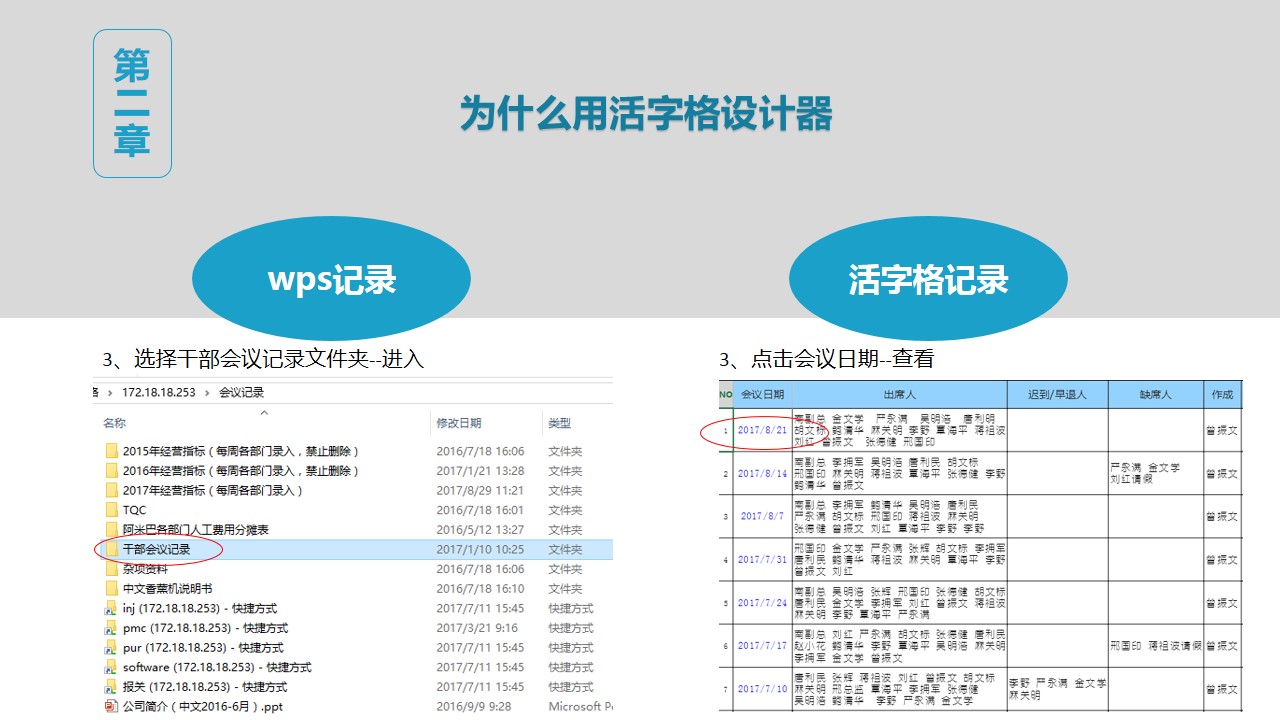Sort by the 修改日期 column header
The image size is (1280, 720).
click(459, 424)
